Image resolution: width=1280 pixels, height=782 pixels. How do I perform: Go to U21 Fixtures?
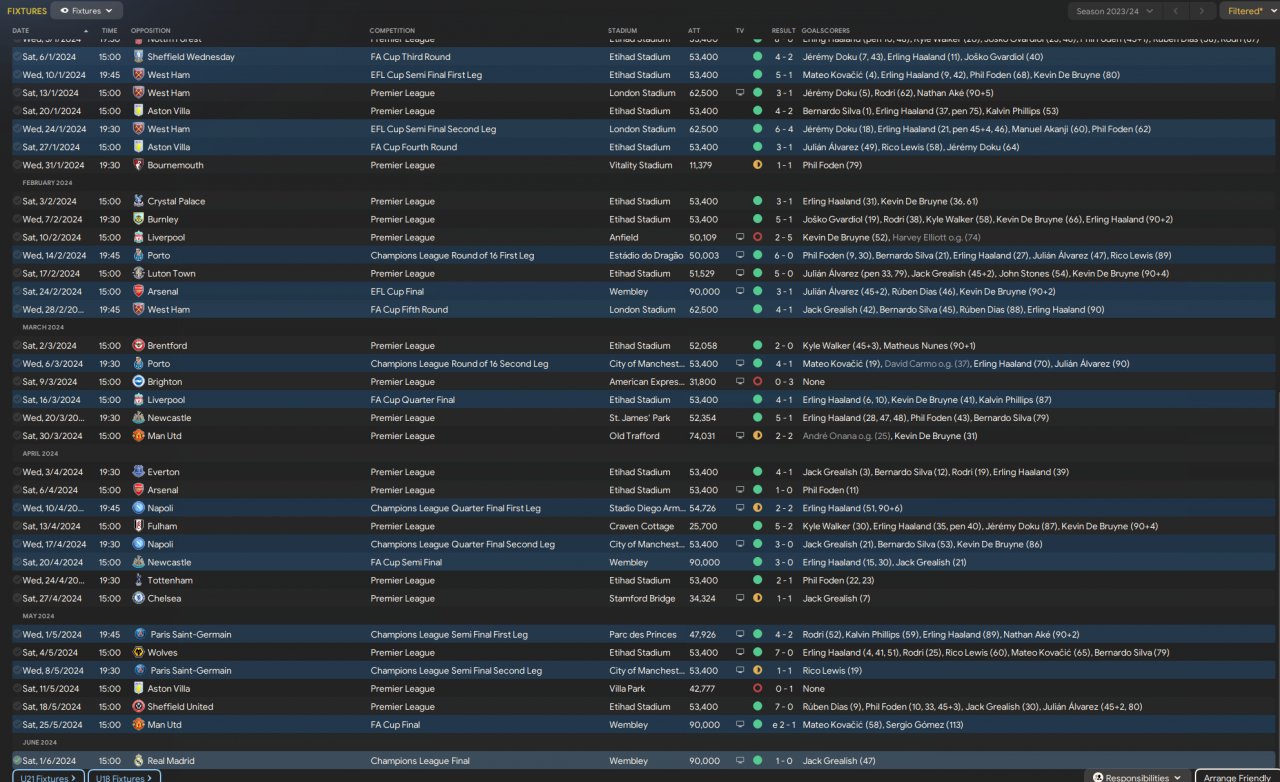49,777
